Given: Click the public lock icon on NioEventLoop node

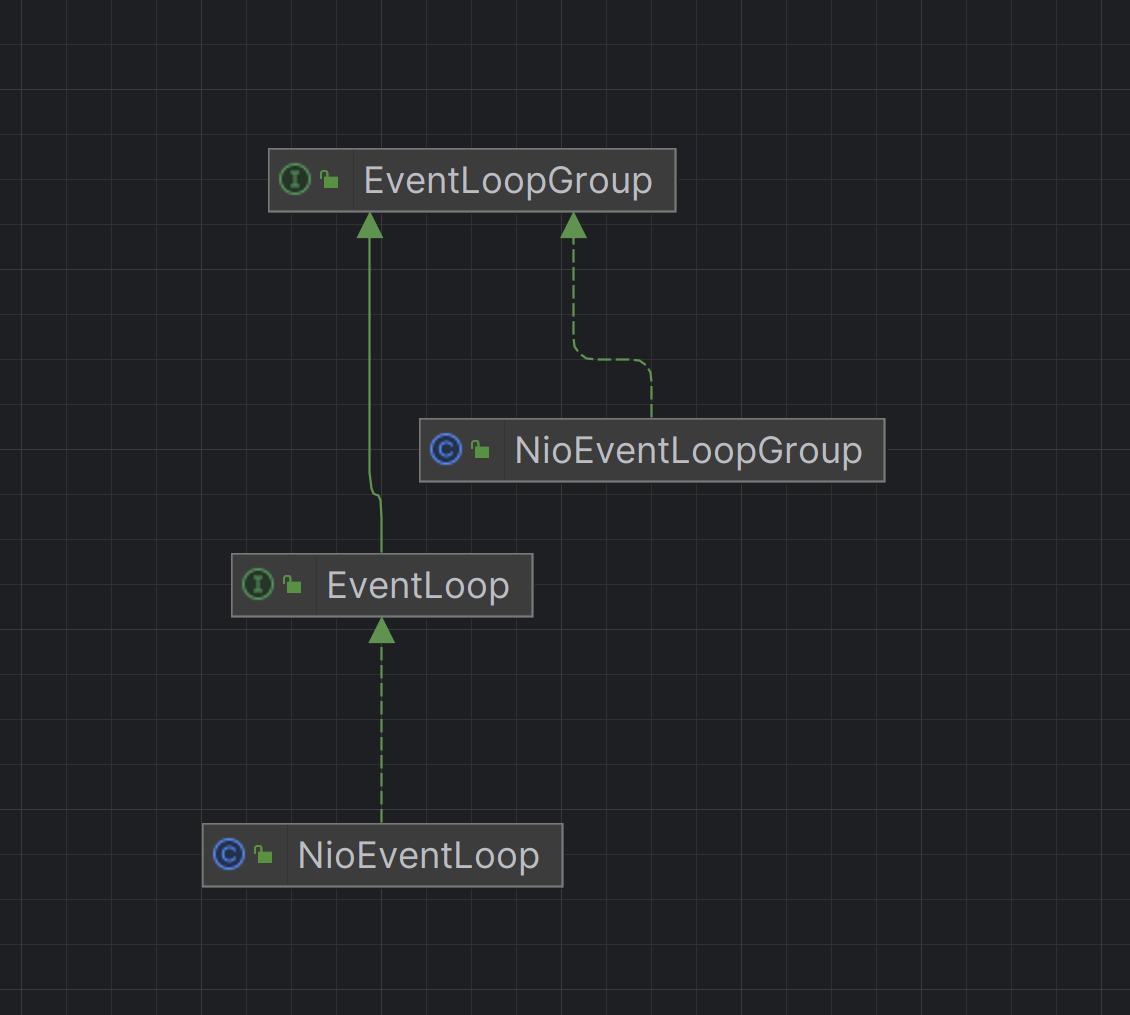Looking at the screenshot, I should (264, 854).
